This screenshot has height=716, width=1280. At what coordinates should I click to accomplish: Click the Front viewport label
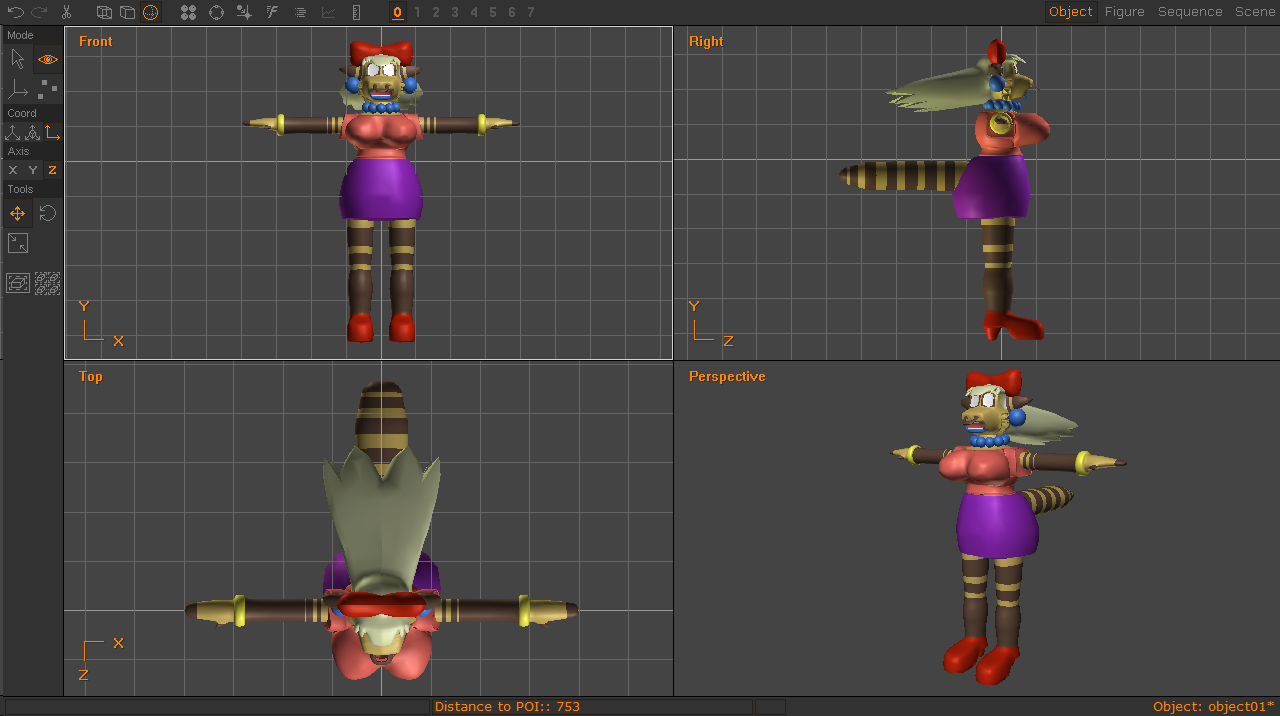[x=96, y=41]
